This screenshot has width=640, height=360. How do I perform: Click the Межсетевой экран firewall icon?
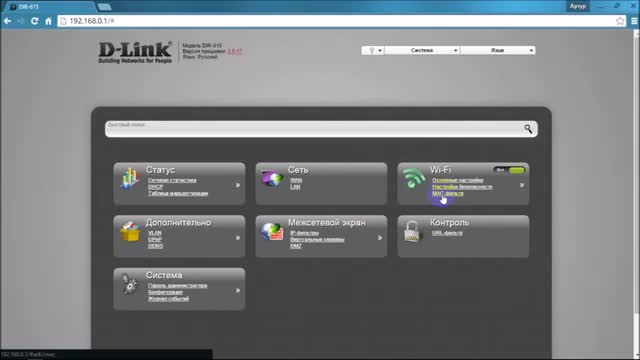pos(272,231)
